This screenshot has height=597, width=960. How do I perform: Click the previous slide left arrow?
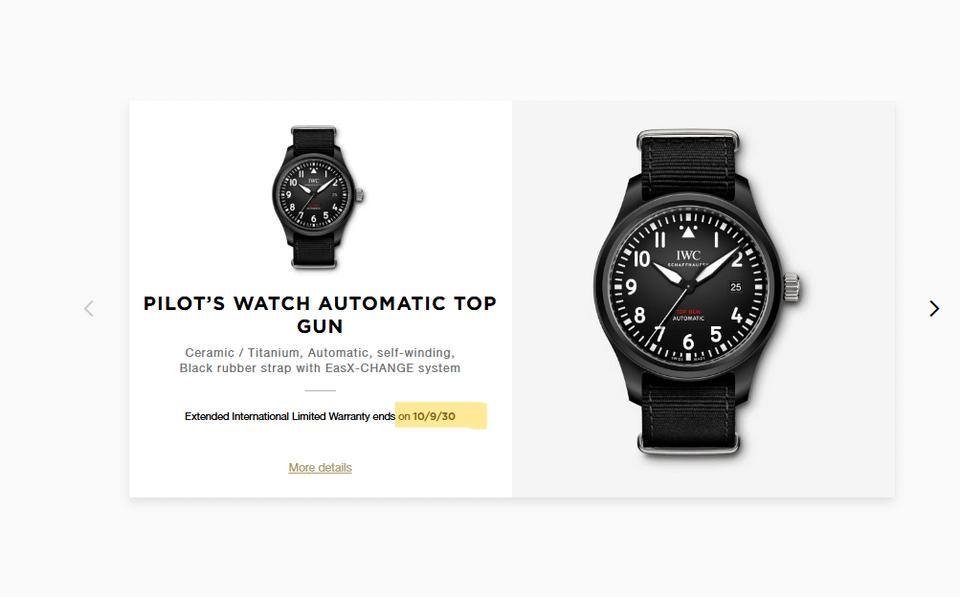[89, 309]
